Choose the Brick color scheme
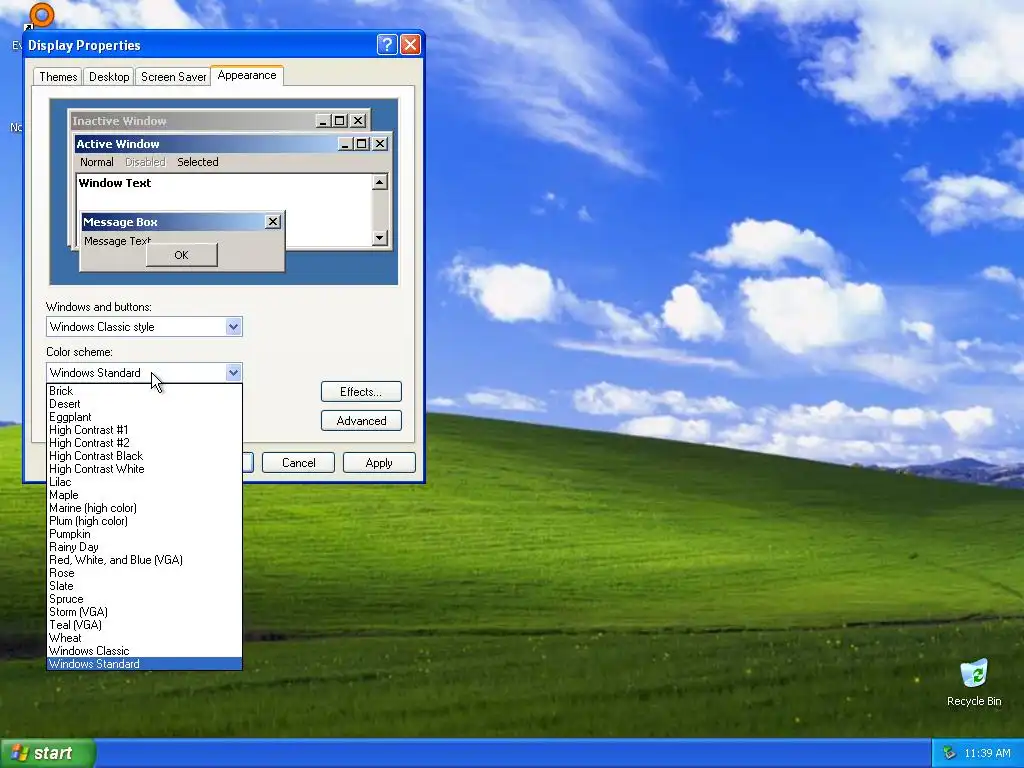This screenshot has height=768, width=1024. point(144,391)
